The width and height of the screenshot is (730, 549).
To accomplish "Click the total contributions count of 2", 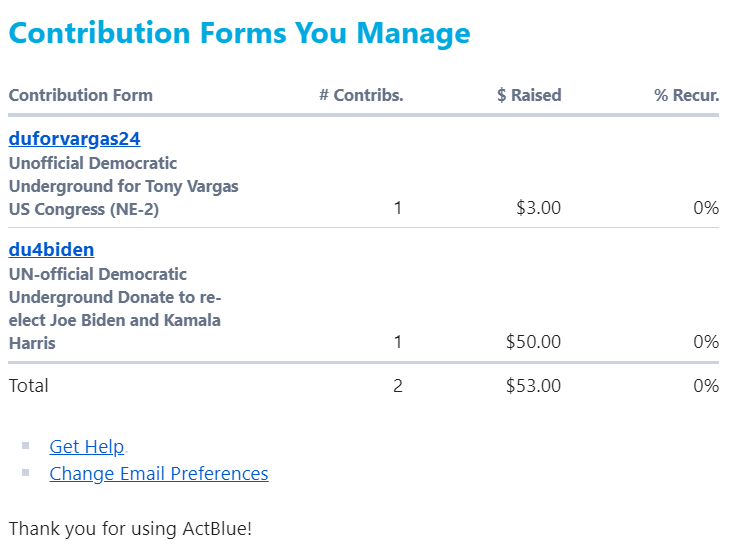I will [398, 386].
